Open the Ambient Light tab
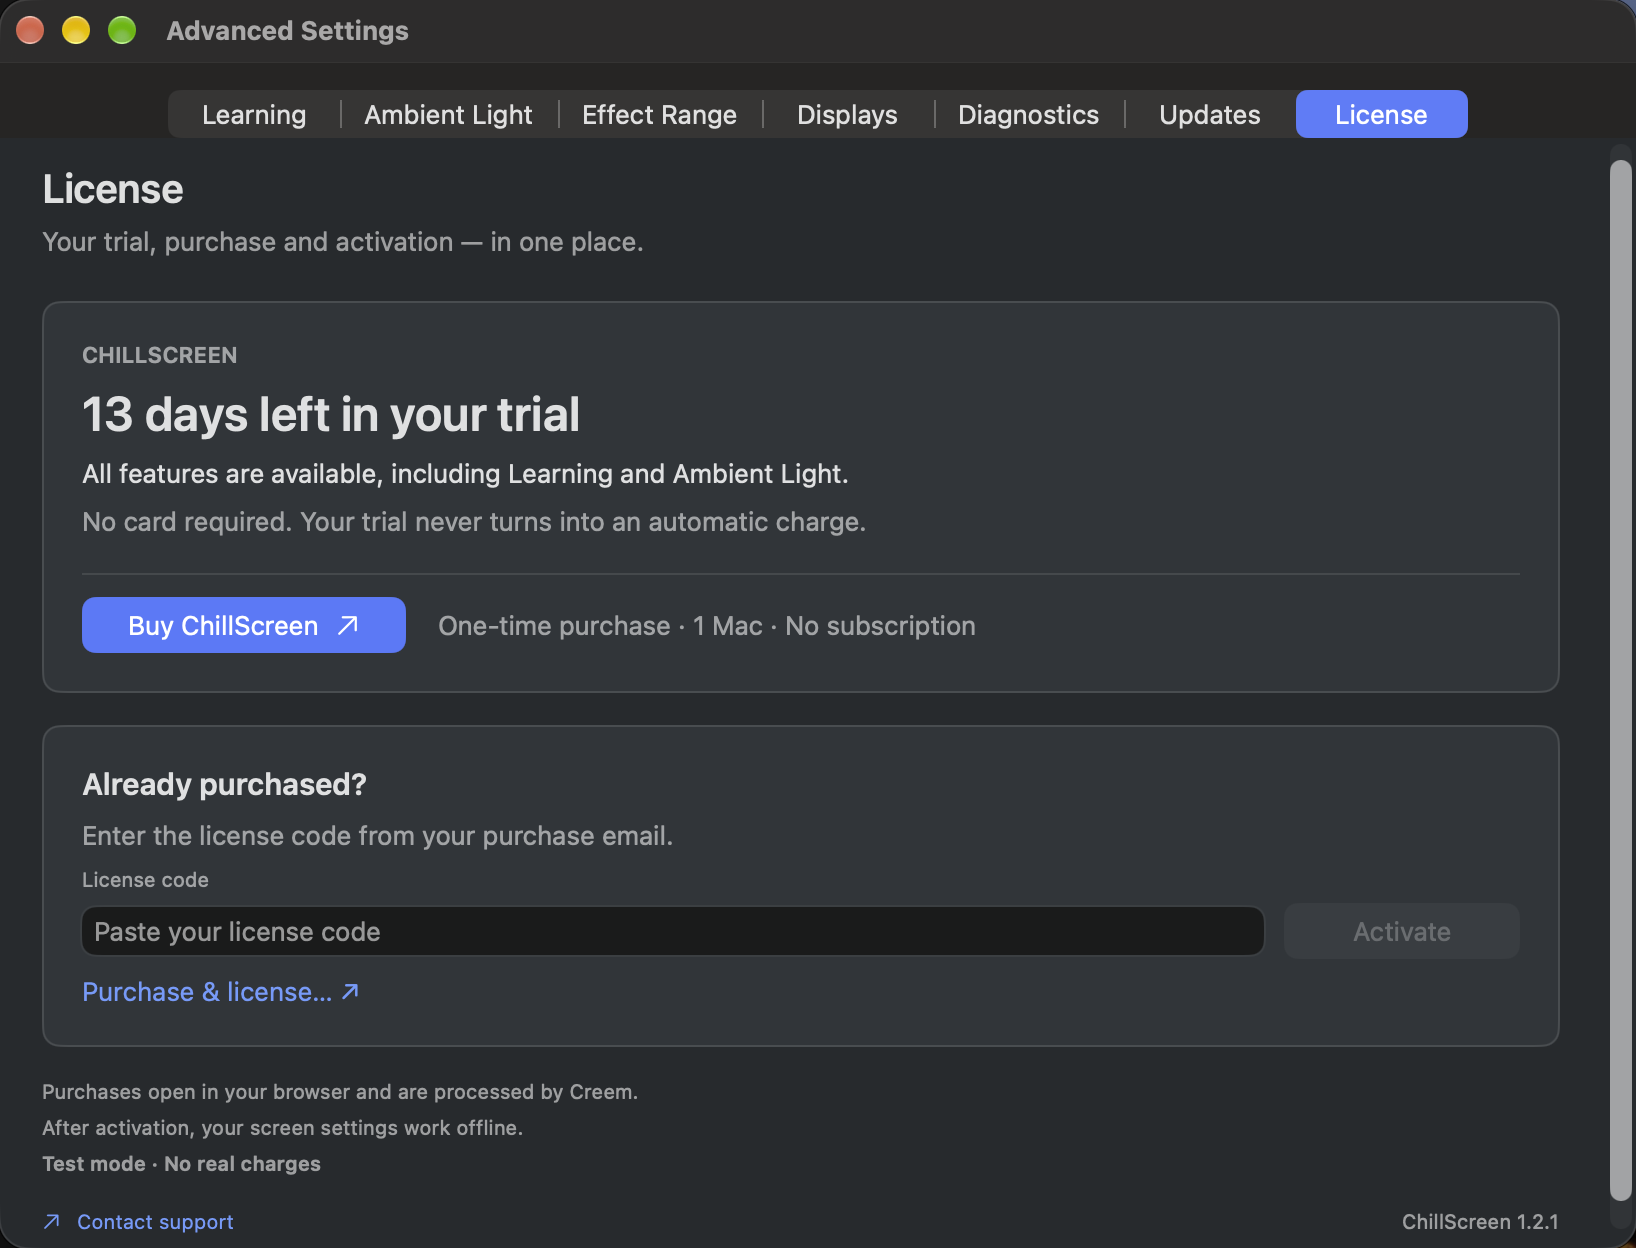This screenshot has height=1248, width=1636. 448,115
